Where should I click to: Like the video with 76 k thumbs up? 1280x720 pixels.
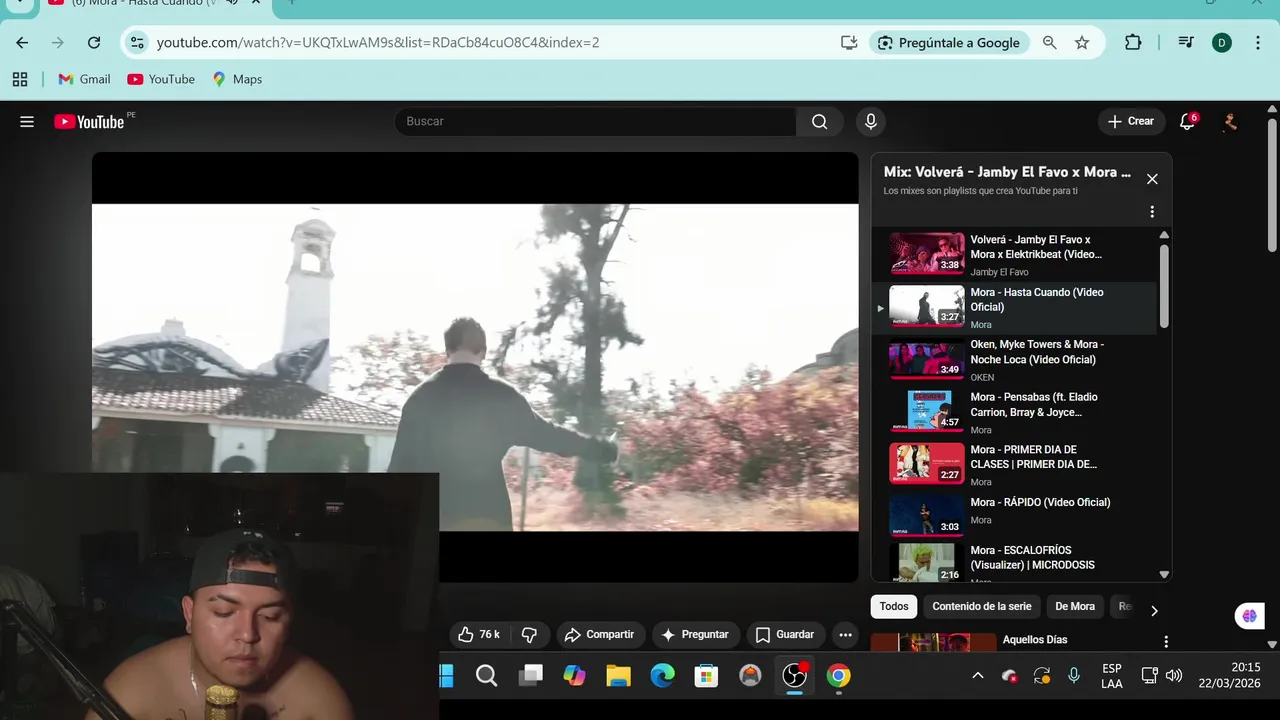479,634
